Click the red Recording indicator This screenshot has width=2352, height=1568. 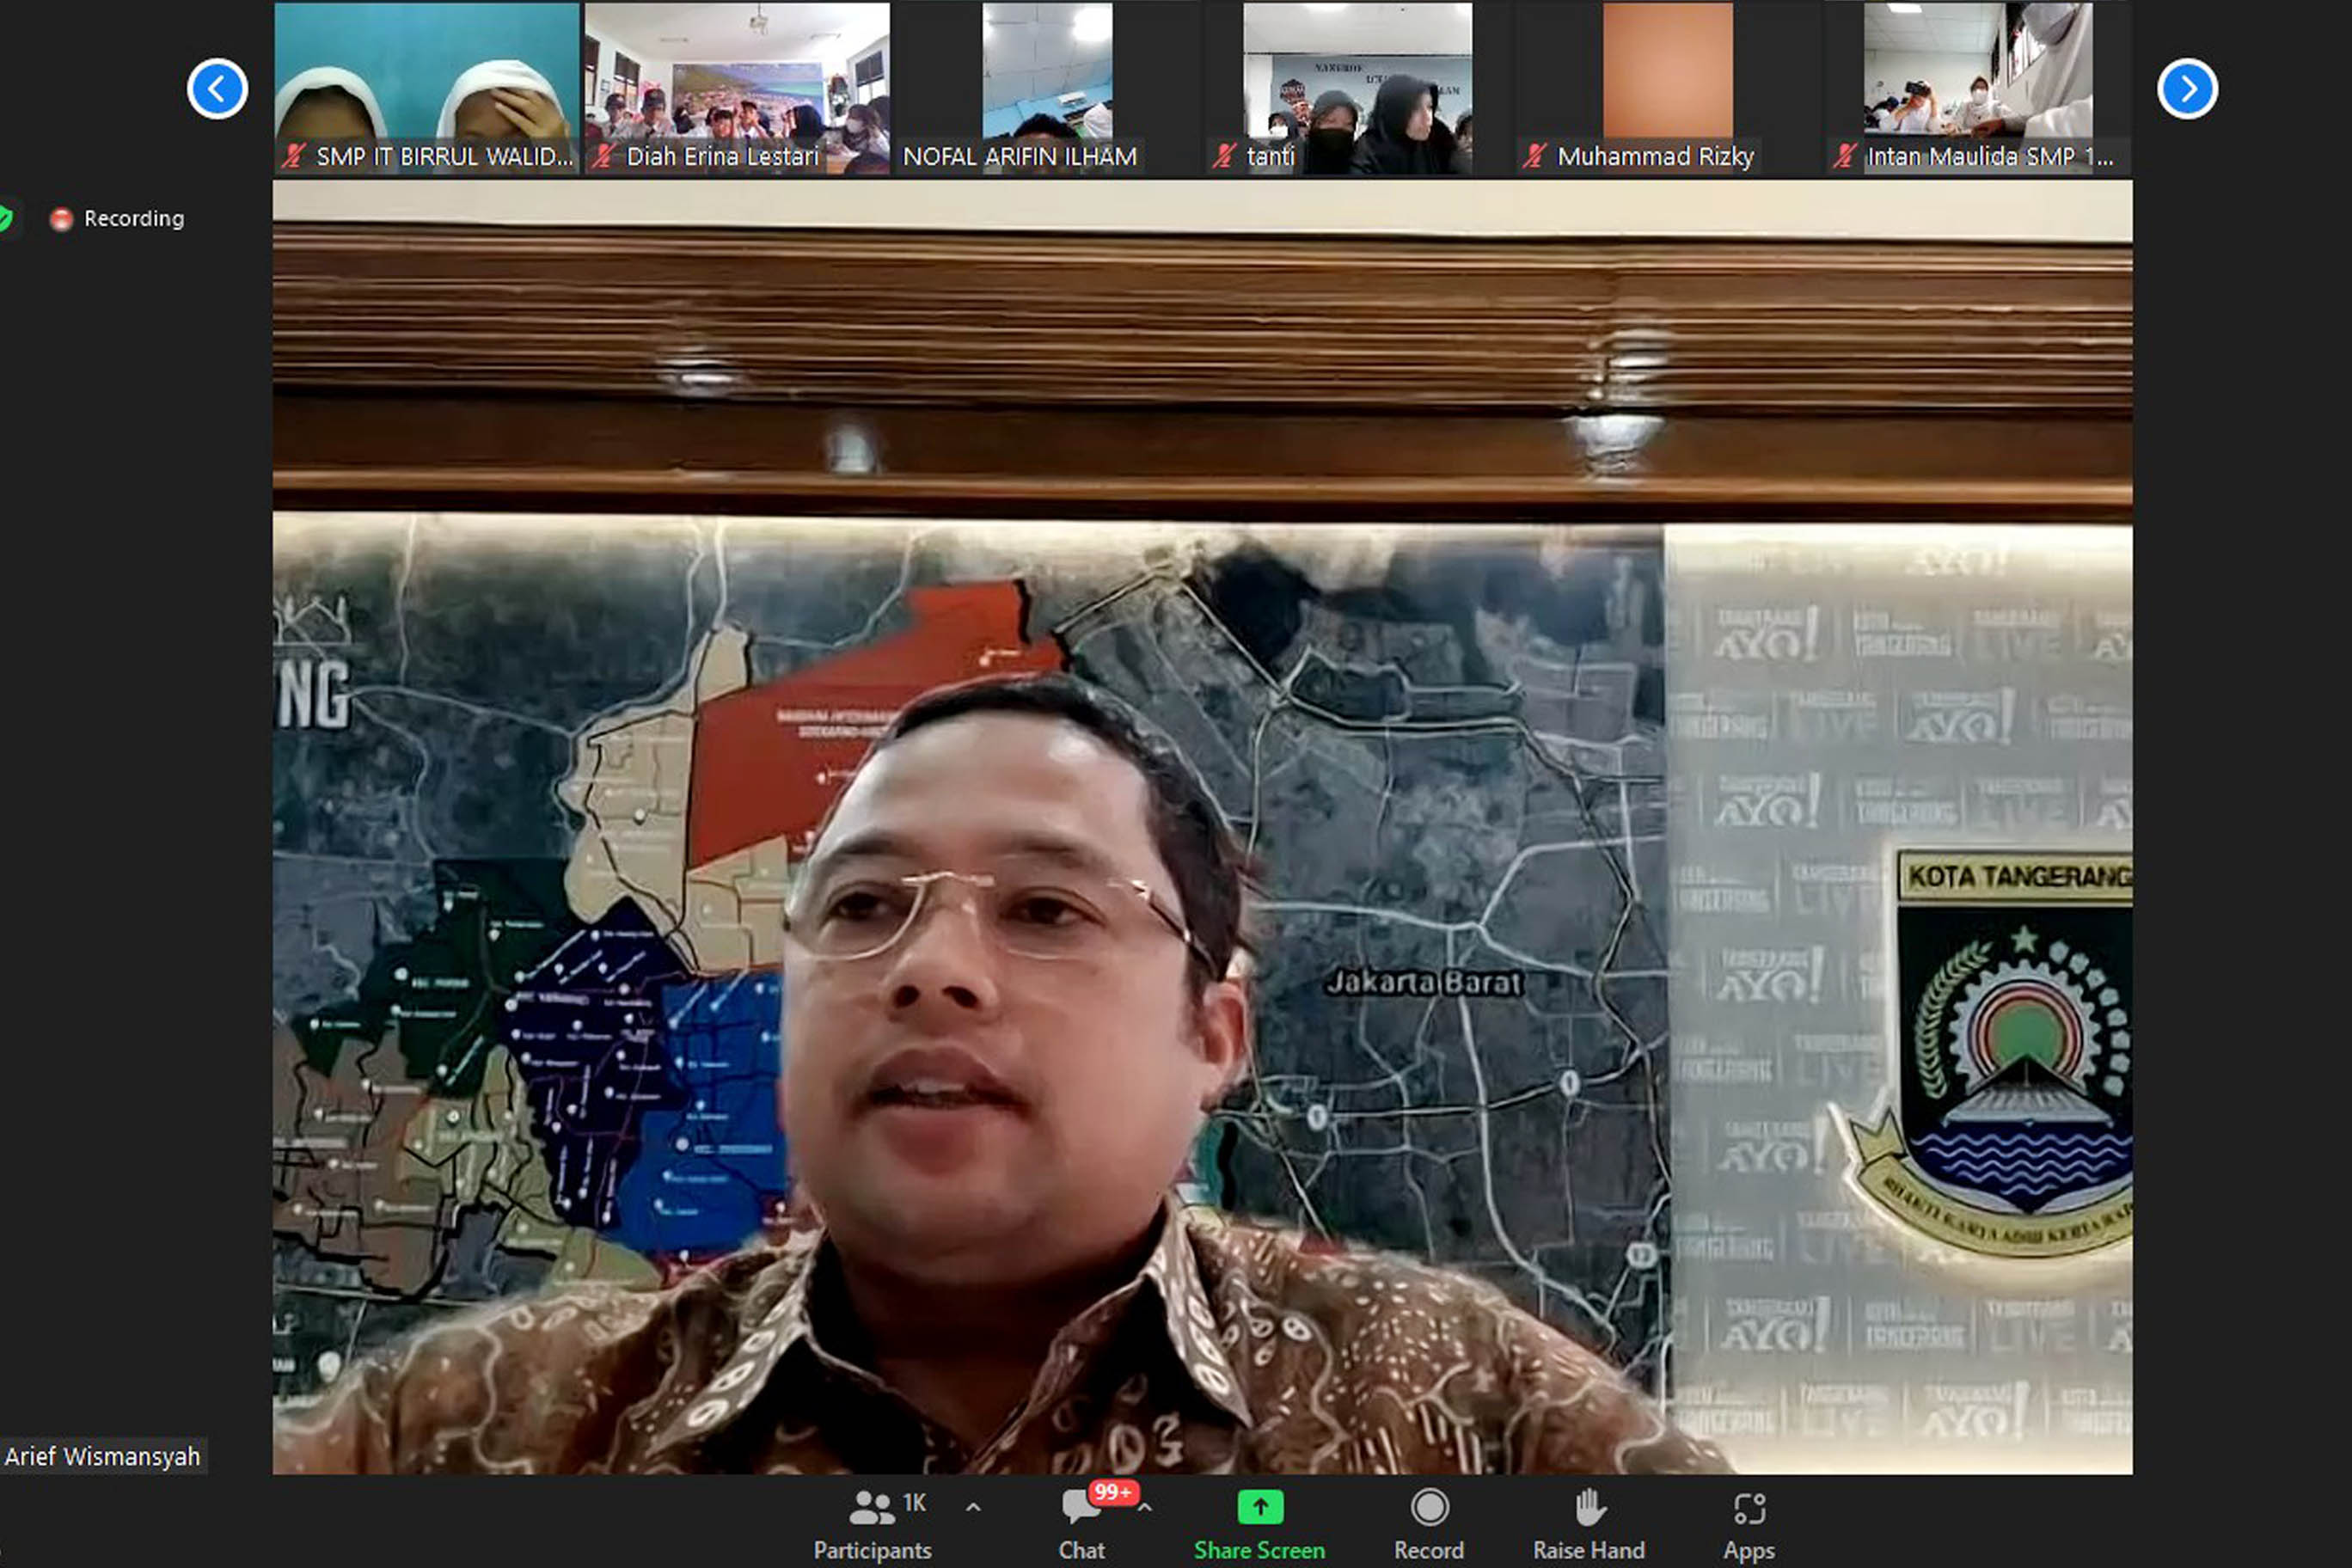tap(61, 219)
